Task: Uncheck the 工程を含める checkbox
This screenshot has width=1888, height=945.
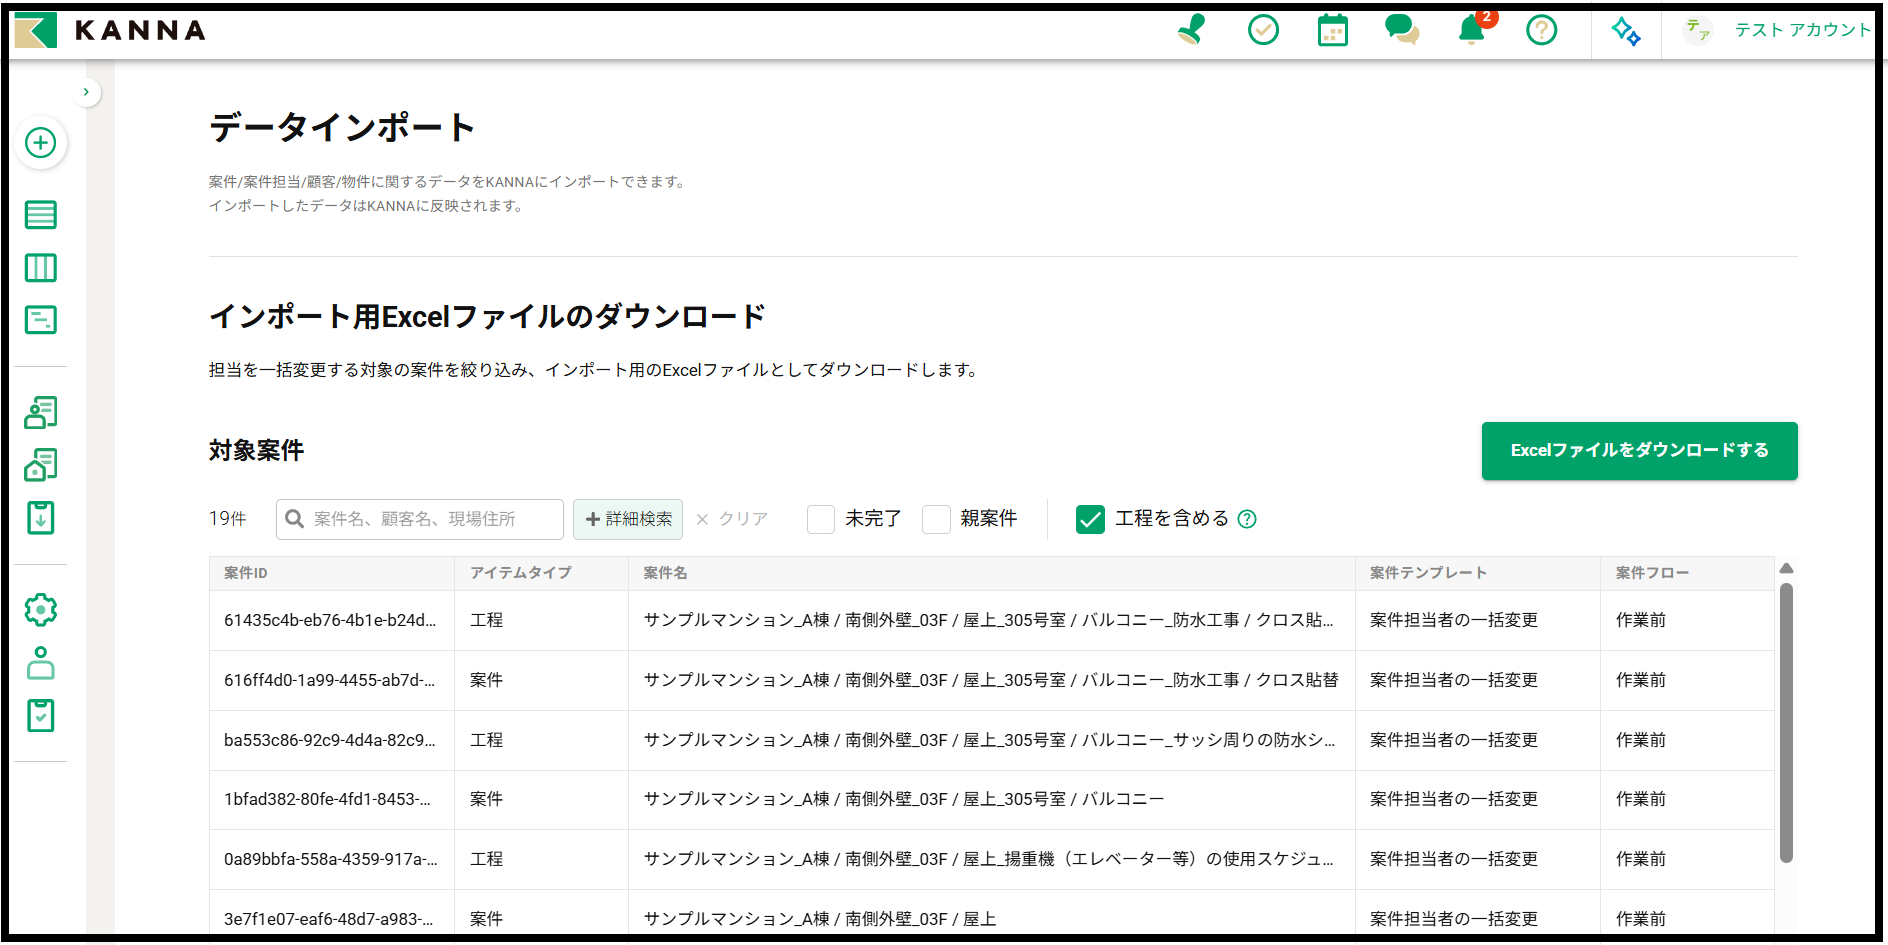Action: [x=1090, y=519]
